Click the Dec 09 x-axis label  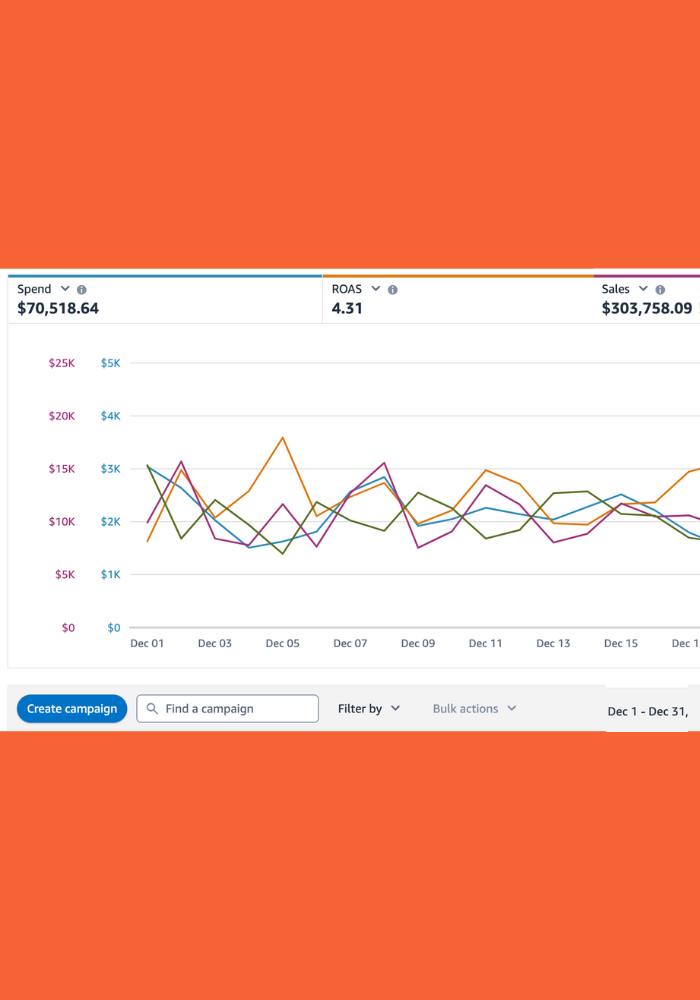tap(418, 643)
